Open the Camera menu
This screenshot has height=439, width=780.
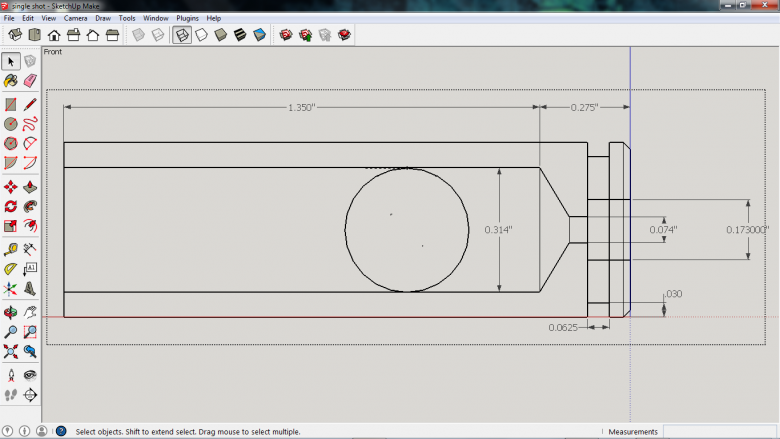pos(75,18)
